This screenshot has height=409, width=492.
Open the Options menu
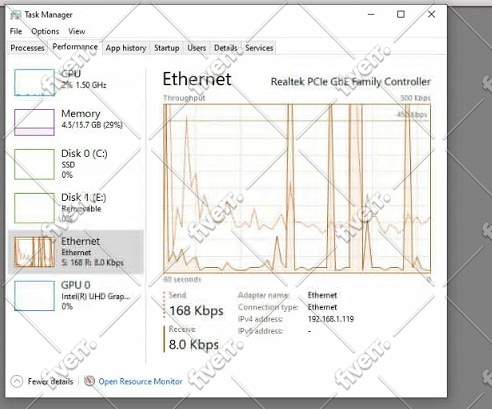(45, 31)
